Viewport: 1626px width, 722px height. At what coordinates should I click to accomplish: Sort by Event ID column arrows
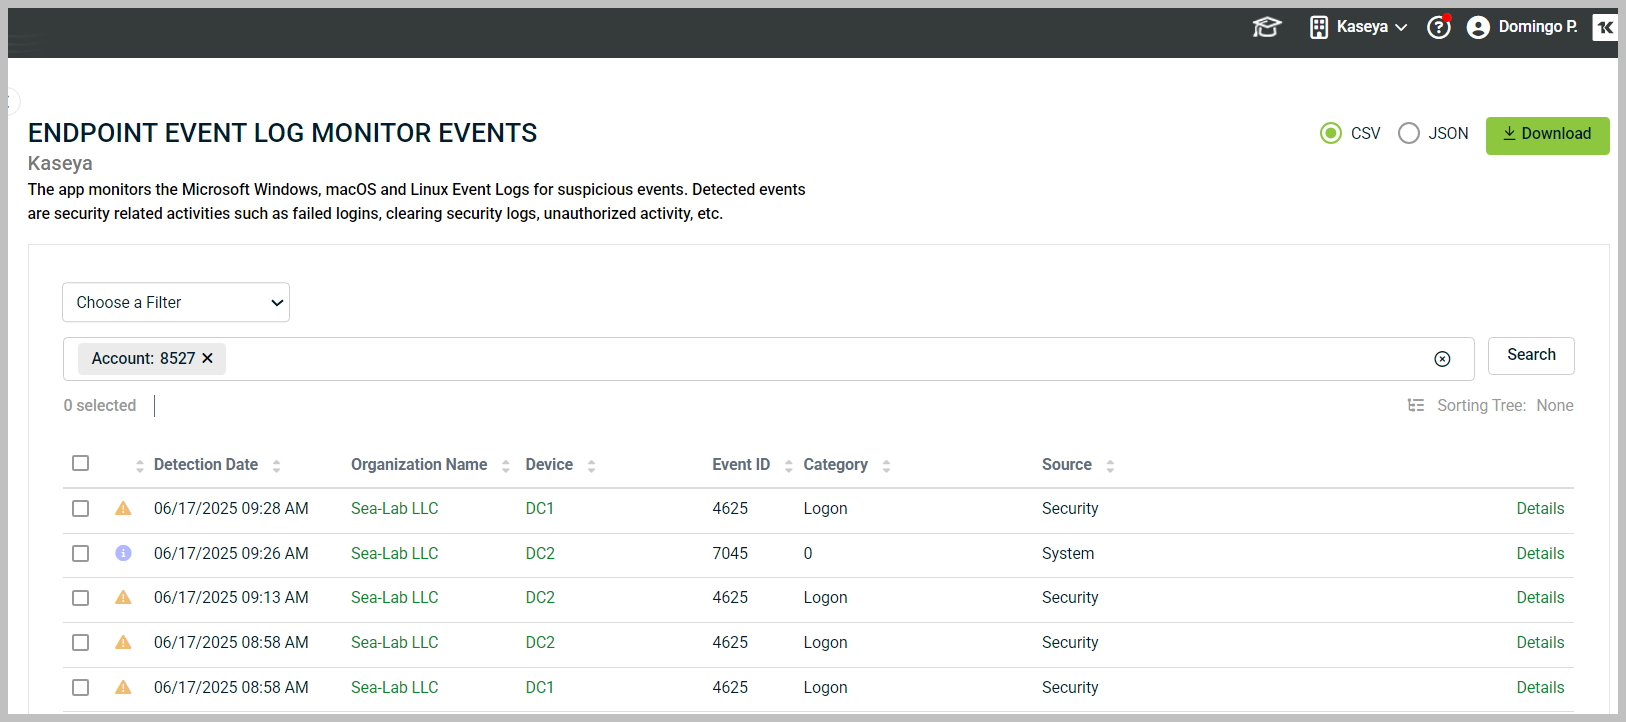788,465
